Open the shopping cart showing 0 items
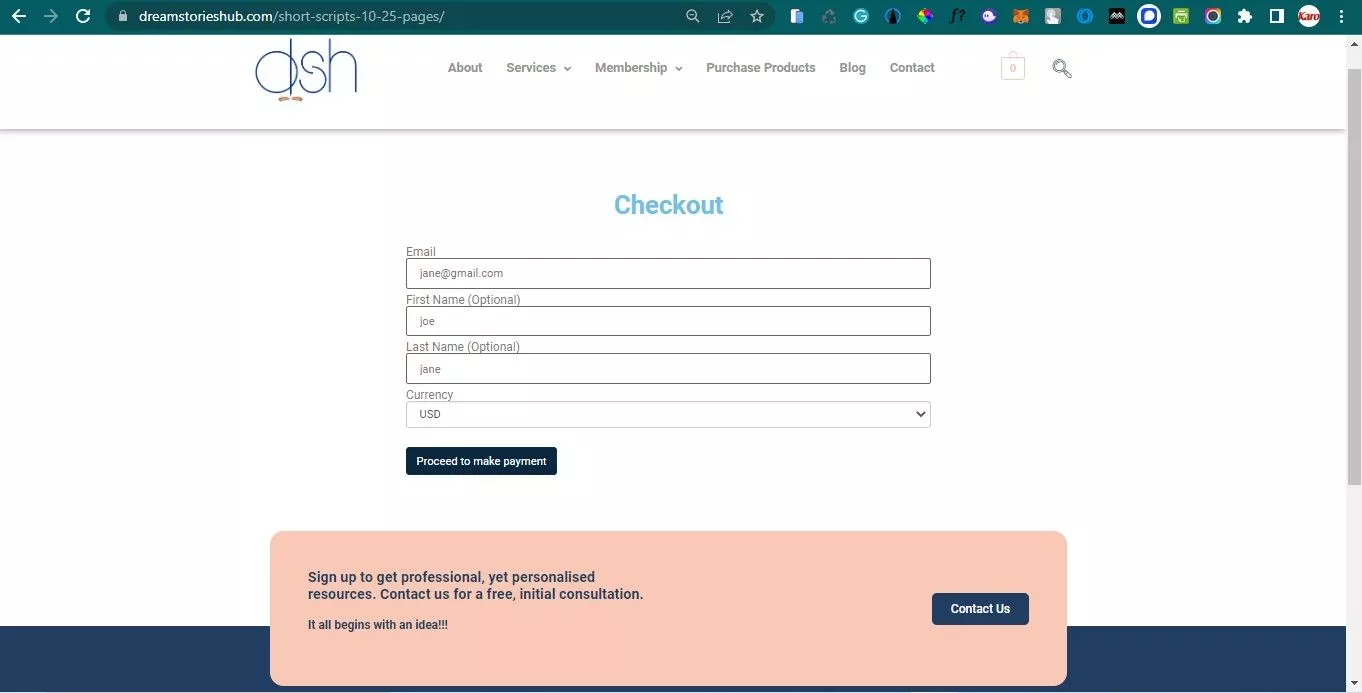 tap(1012, 67)
